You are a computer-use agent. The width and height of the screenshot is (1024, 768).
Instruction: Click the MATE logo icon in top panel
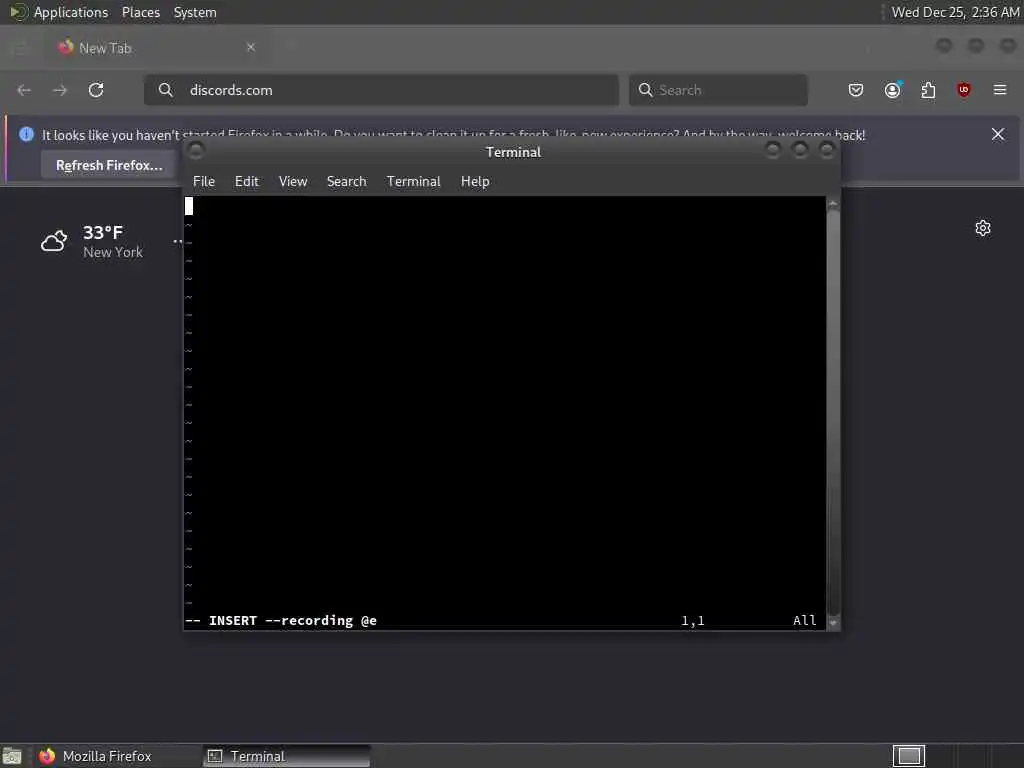(x=18, y=12)
